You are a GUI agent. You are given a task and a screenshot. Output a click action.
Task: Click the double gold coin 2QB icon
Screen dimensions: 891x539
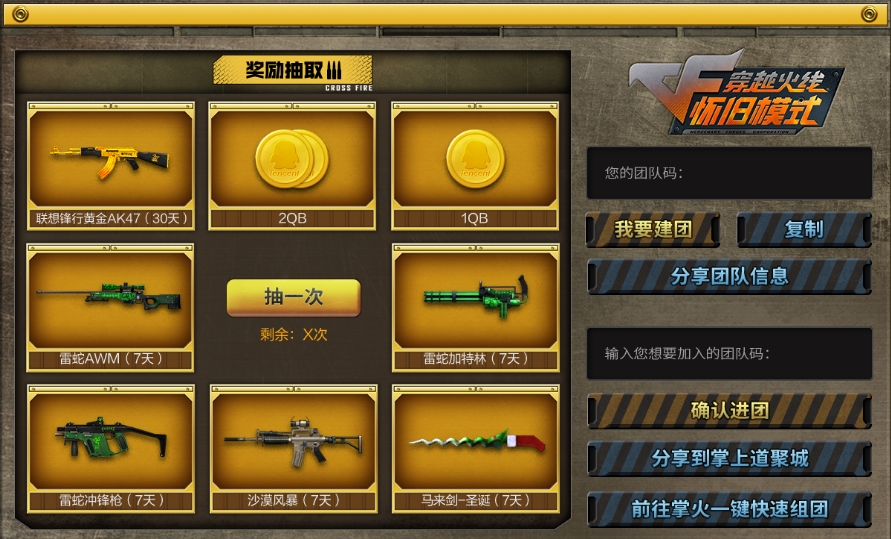[x=292, y=159]
